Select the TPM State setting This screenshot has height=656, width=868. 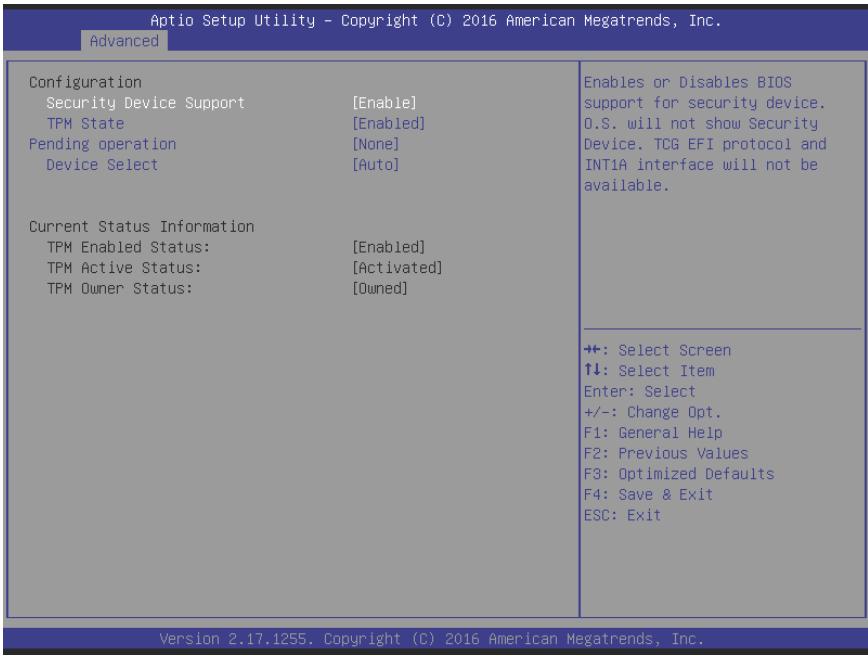coord(85,123)
